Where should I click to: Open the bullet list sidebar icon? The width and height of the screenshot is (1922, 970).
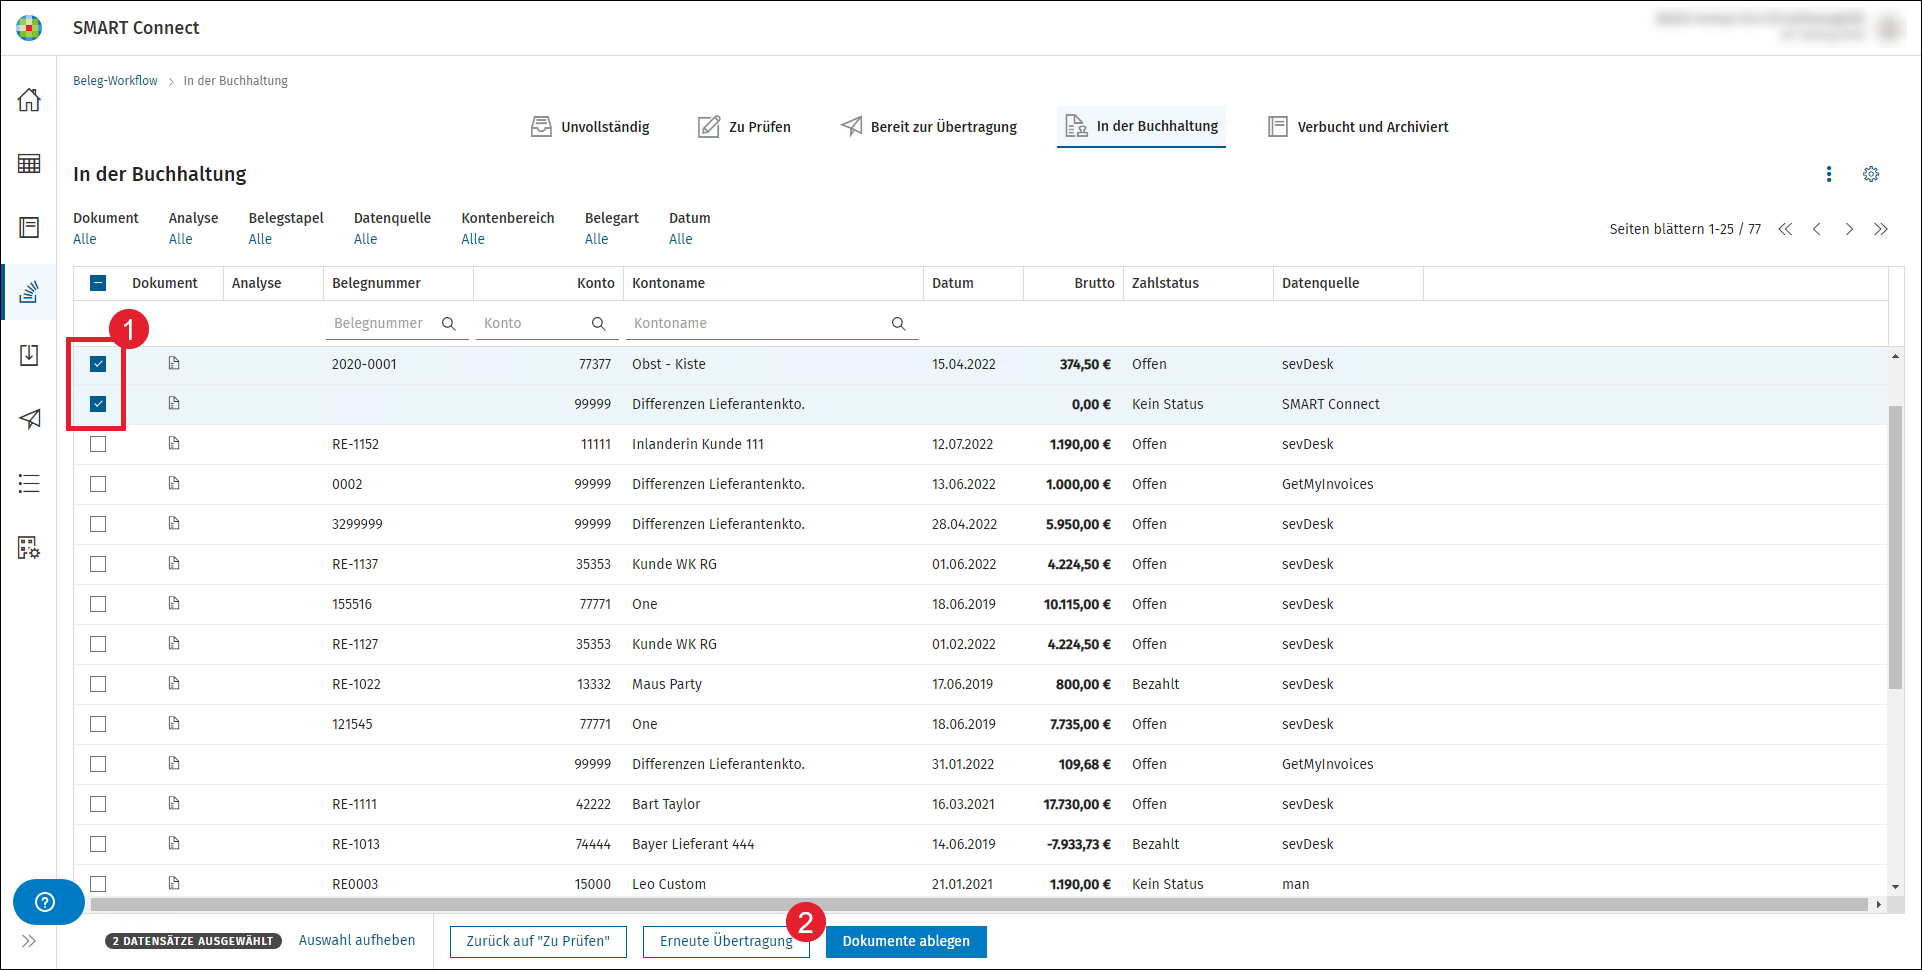click(29, 484)
